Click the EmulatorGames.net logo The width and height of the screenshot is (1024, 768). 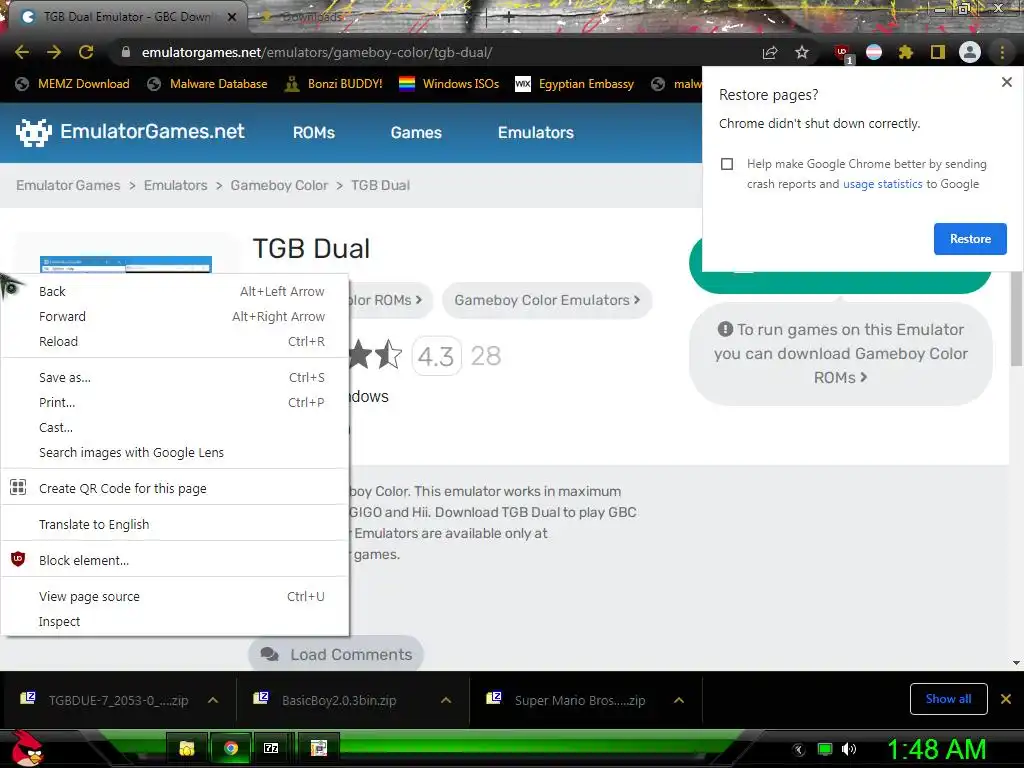[x=130, y=132]
